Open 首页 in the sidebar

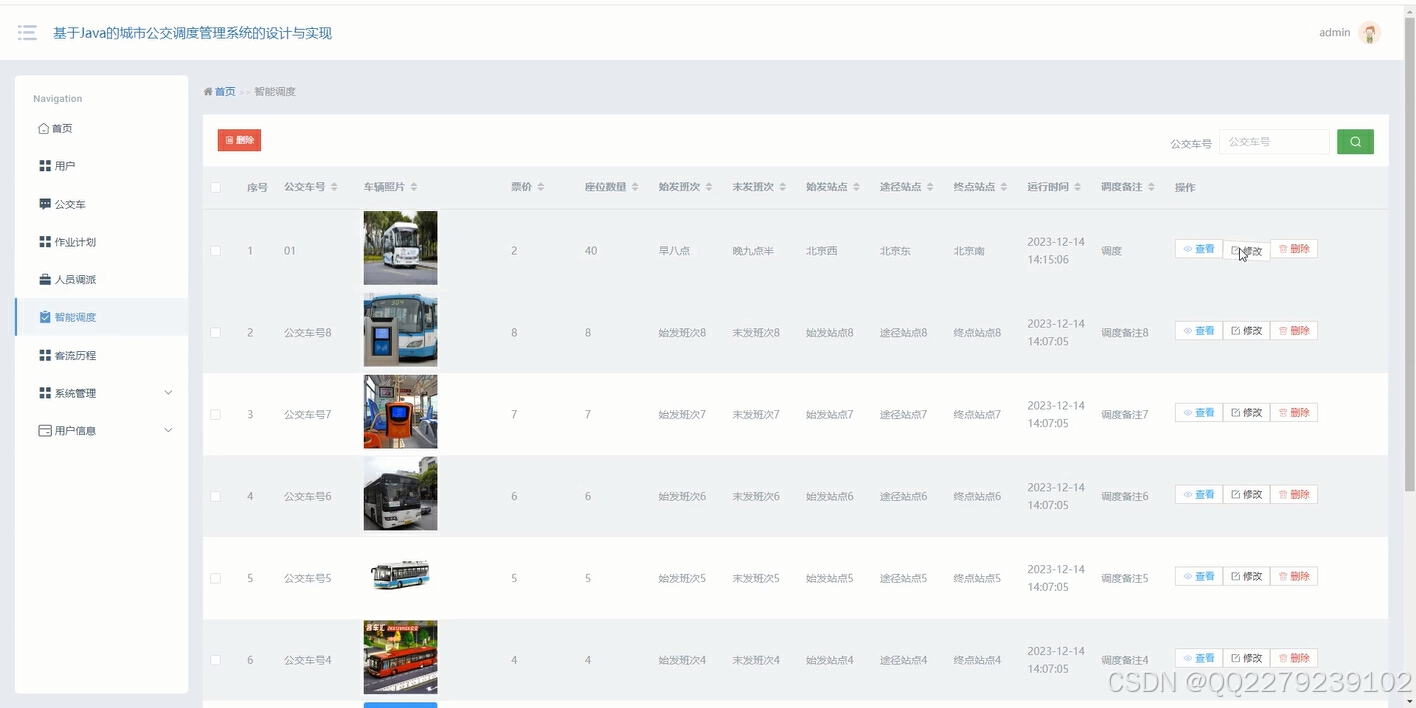pyautogui.click(x=101, y=129)
